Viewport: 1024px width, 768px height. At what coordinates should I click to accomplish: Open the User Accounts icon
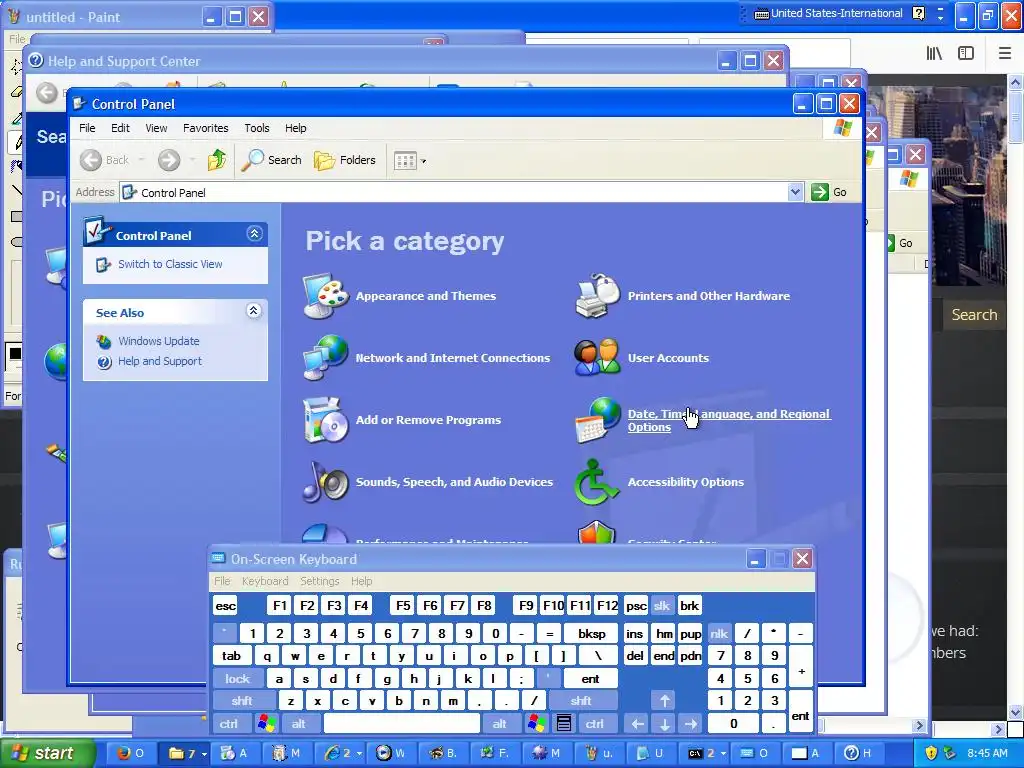coord(597,358)
